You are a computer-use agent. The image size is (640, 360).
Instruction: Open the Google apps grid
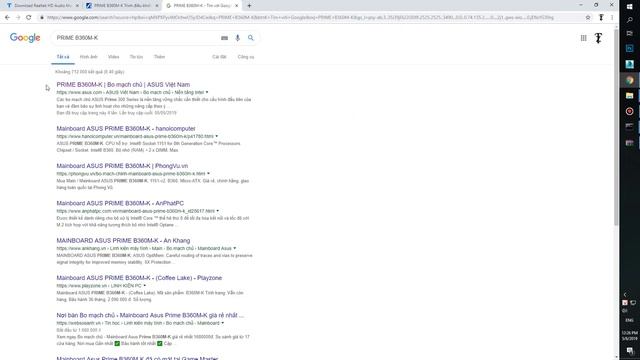click(x=583, y=38)
